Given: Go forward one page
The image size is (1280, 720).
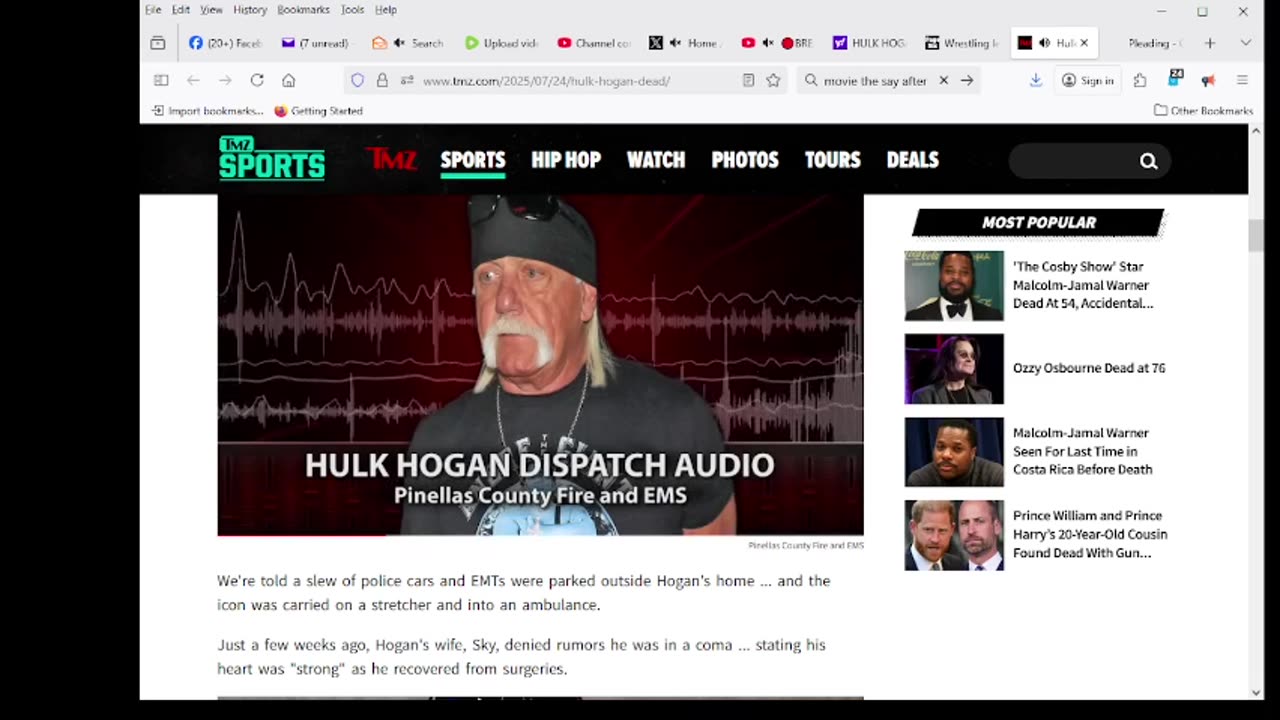Looking at the screenshot, I should point(225,80).
